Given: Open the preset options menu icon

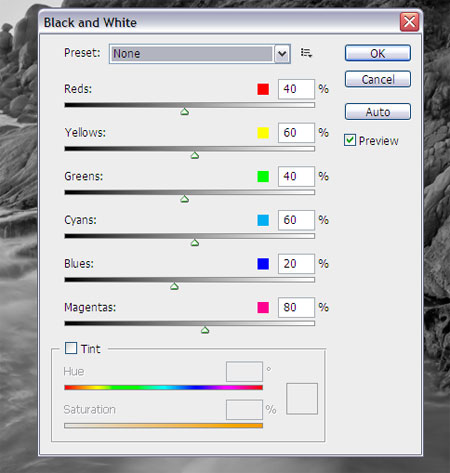Looking at the screenshot, I should 306,53.
